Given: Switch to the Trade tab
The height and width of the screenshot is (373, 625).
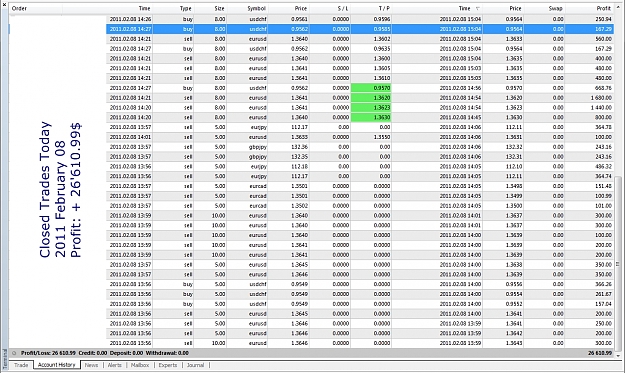Looking at the screenshot, I should coord(21,365).
